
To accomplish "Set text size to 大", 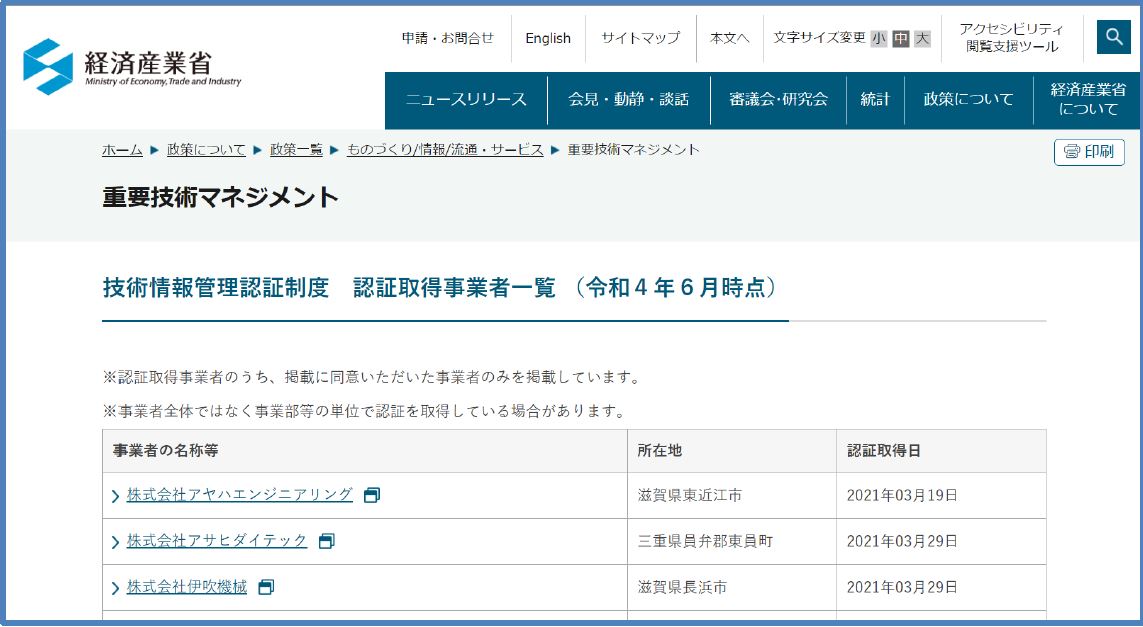I will [923, 39].
